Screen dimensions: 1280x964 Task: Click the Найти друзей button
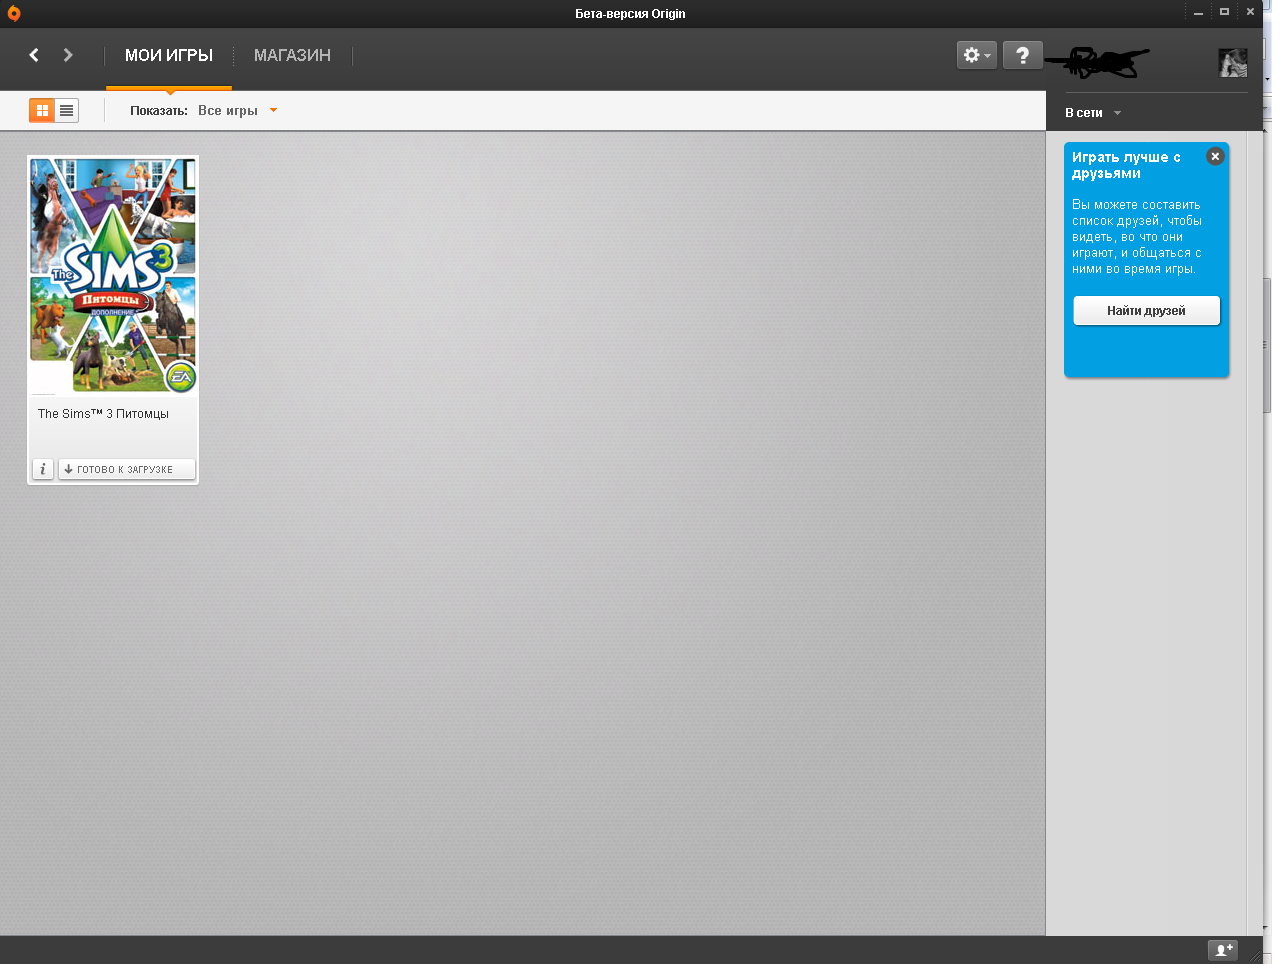1146,311
